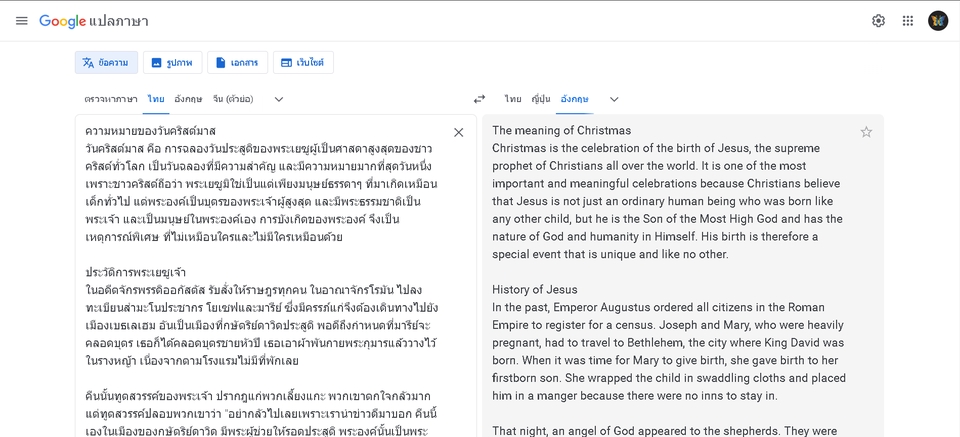Screen dimensions: 960x437
Task: Expand the target language list chevron
Action: [x=614, y=99]
